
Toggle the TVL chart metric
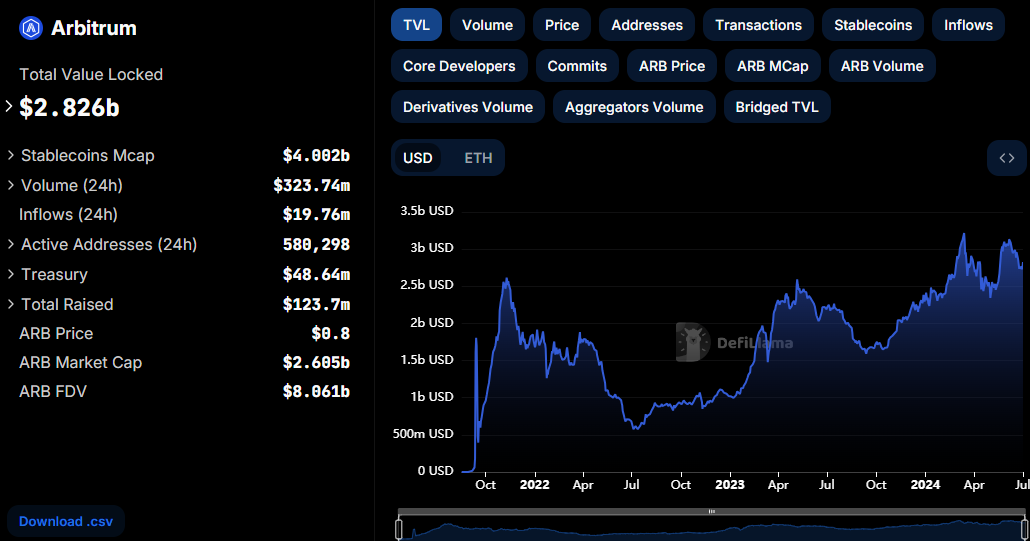tap(416, 25)
